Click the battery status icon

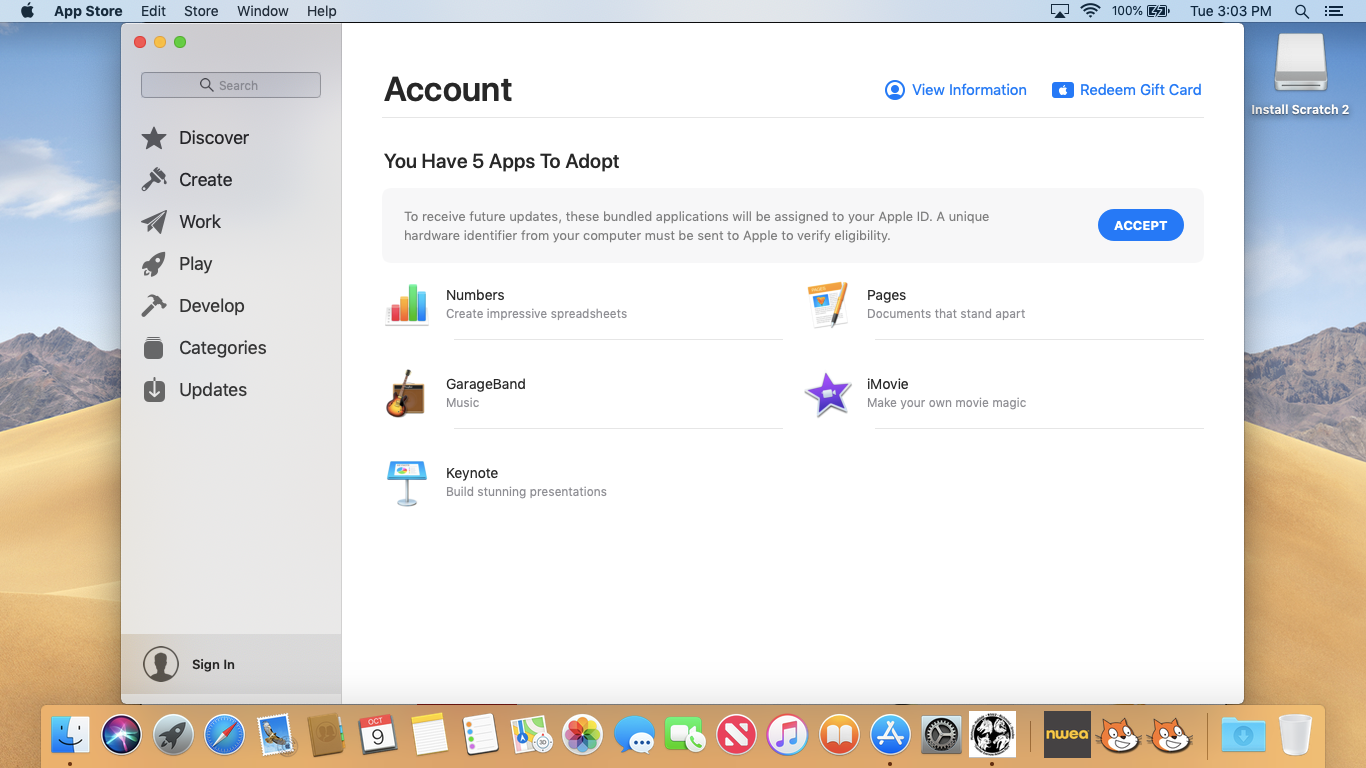(1158, 11)
